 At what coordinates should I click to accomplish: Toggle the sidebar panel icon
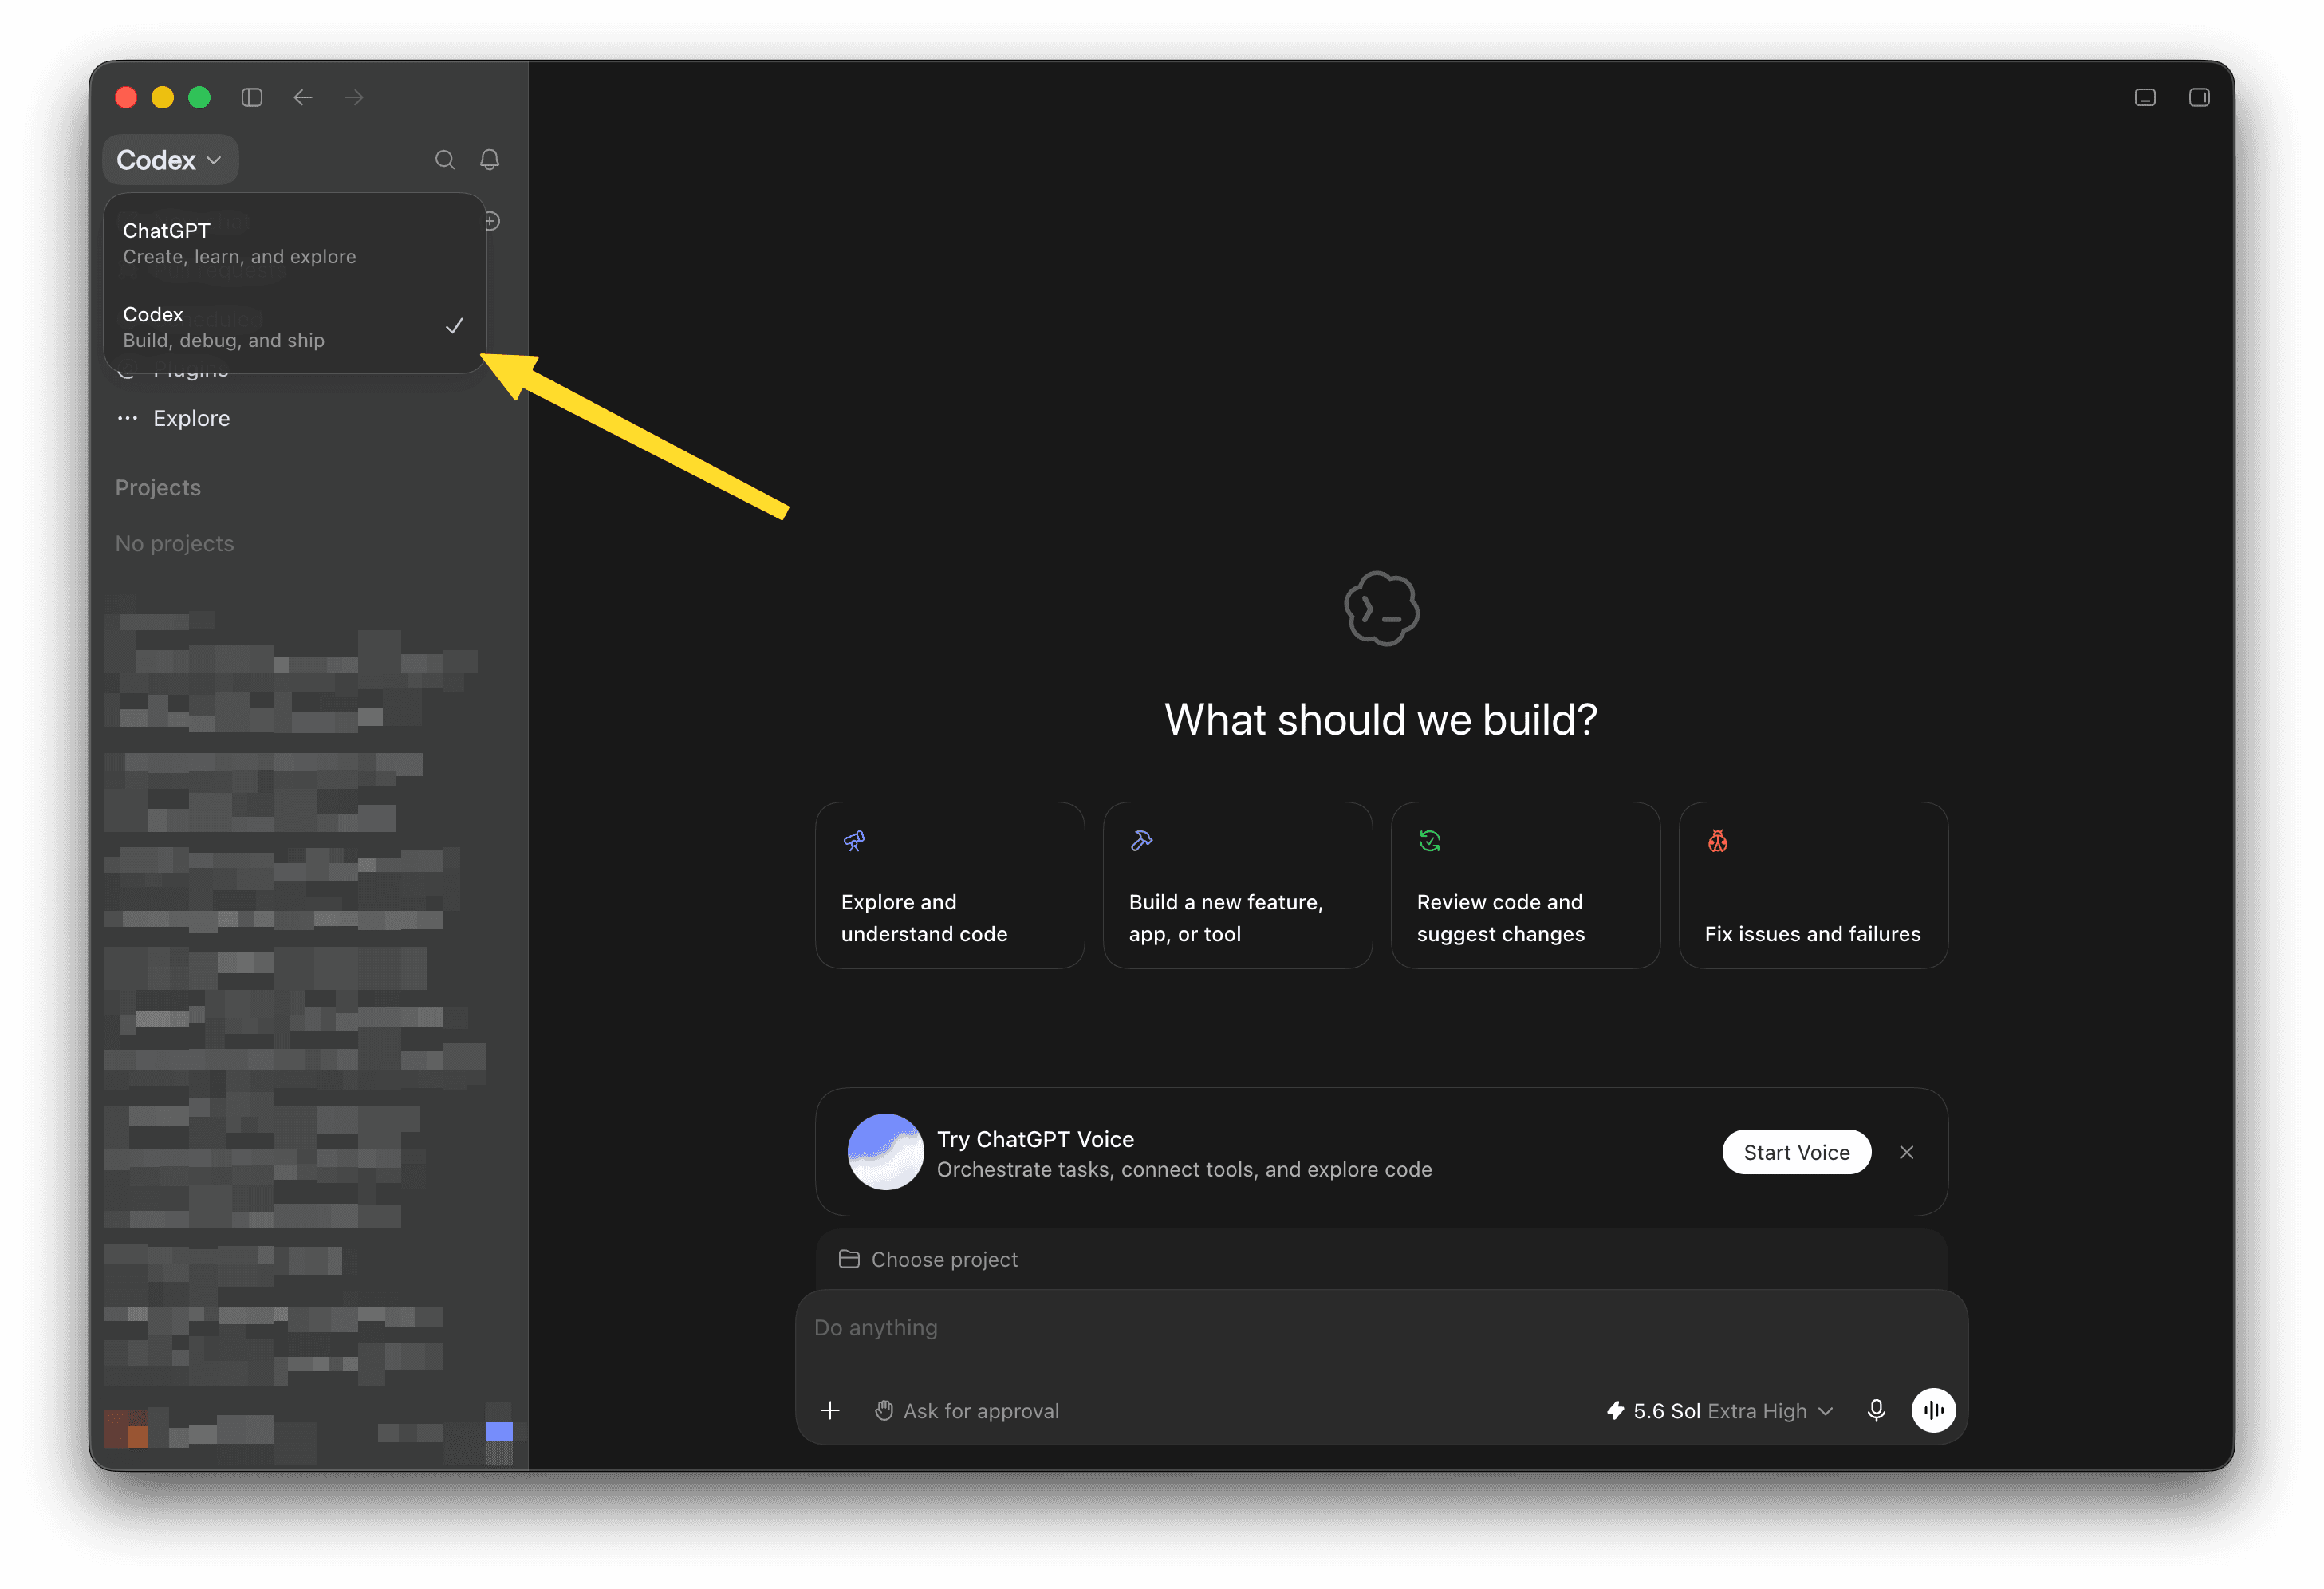click(252, 97)
